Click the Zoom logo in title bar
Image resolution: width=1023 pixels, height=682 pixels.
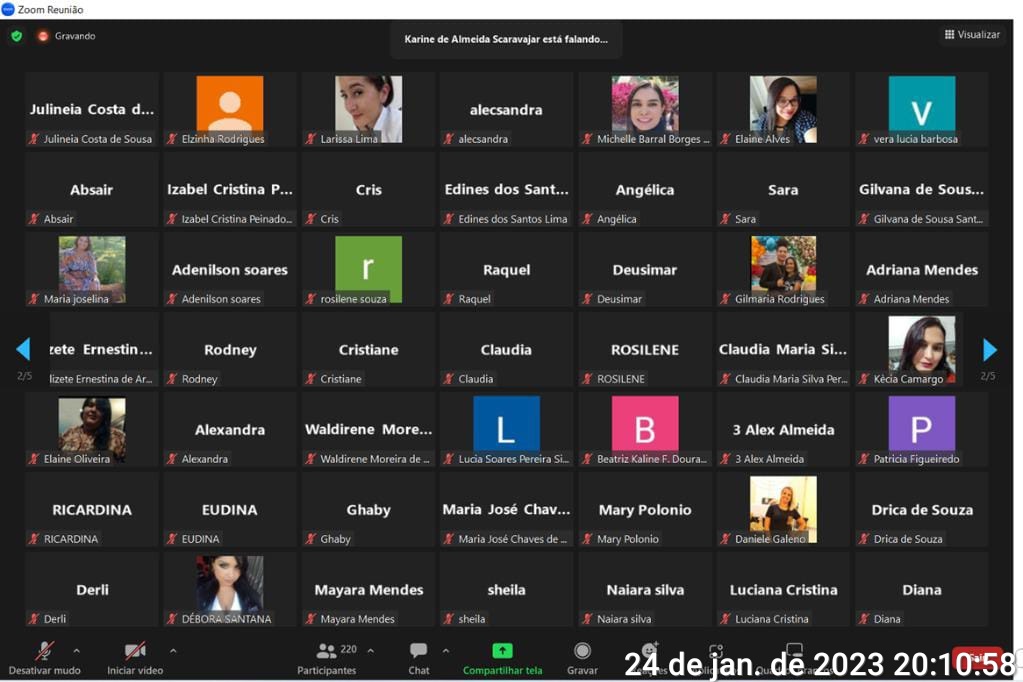click(8, 9)
